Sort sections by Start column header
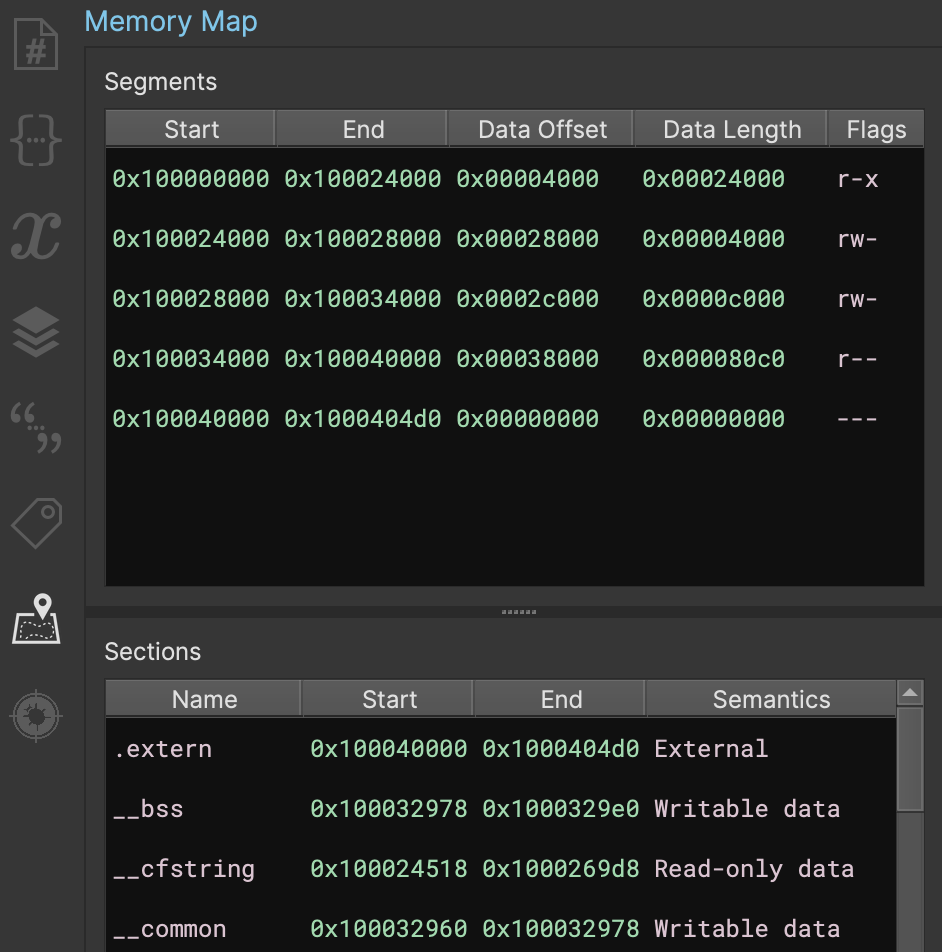 pyautogui.click(x=388, y=699)
